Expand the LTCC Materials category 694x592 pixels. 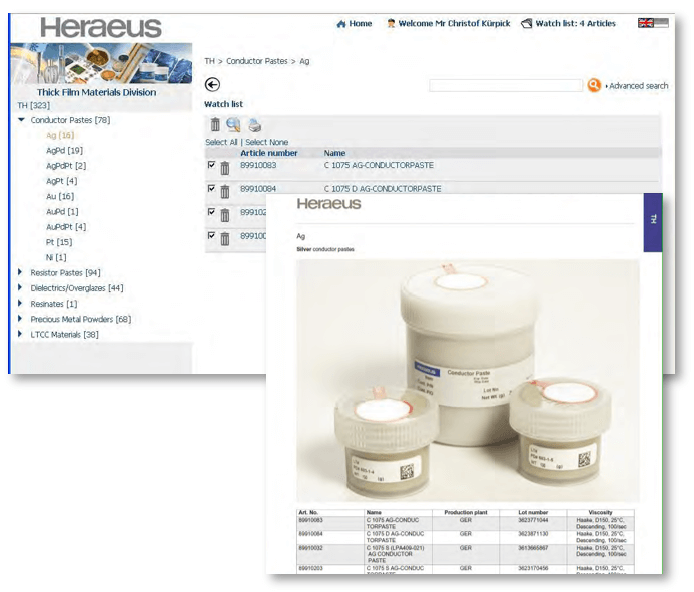pos(19,334)
